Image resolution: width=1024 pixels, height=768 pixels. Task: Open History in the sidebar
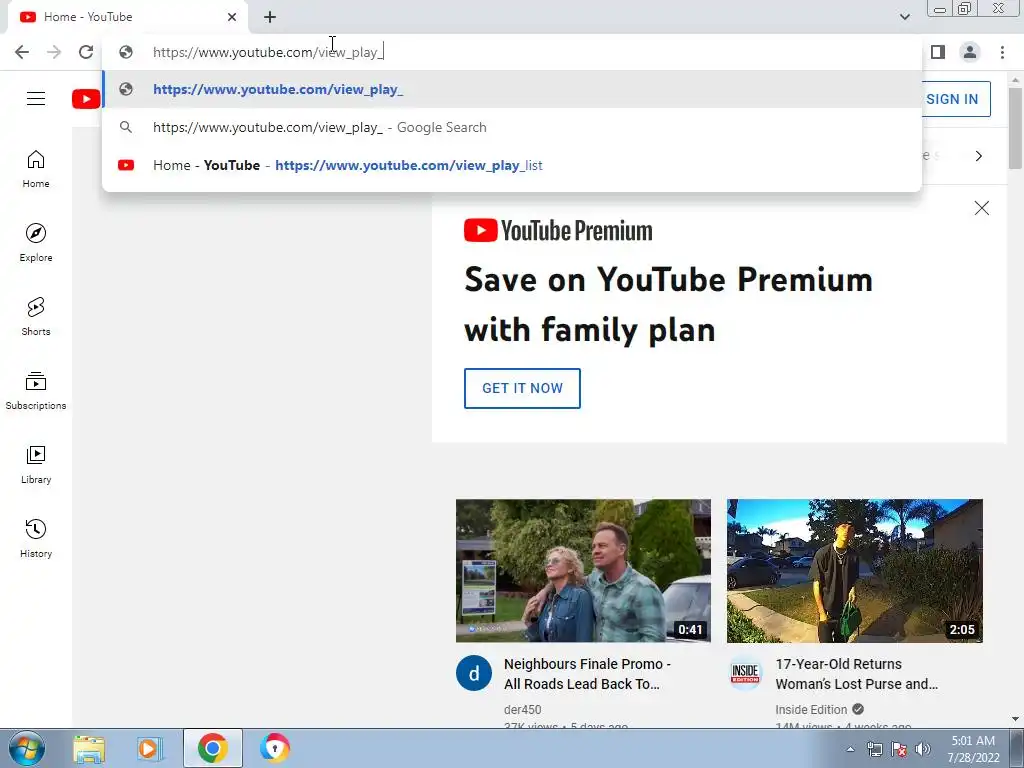tap(36, 539)
